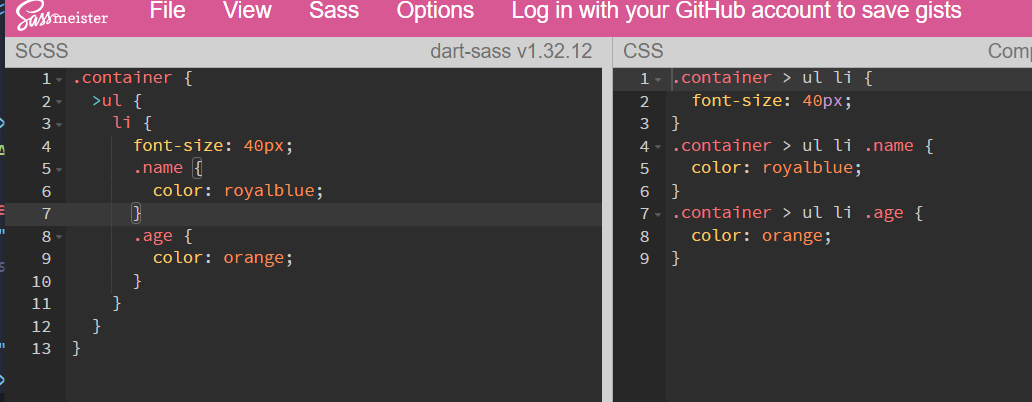Open the File menu
The width and height of the screenshot is (1032, 402).
coord(167,11)
